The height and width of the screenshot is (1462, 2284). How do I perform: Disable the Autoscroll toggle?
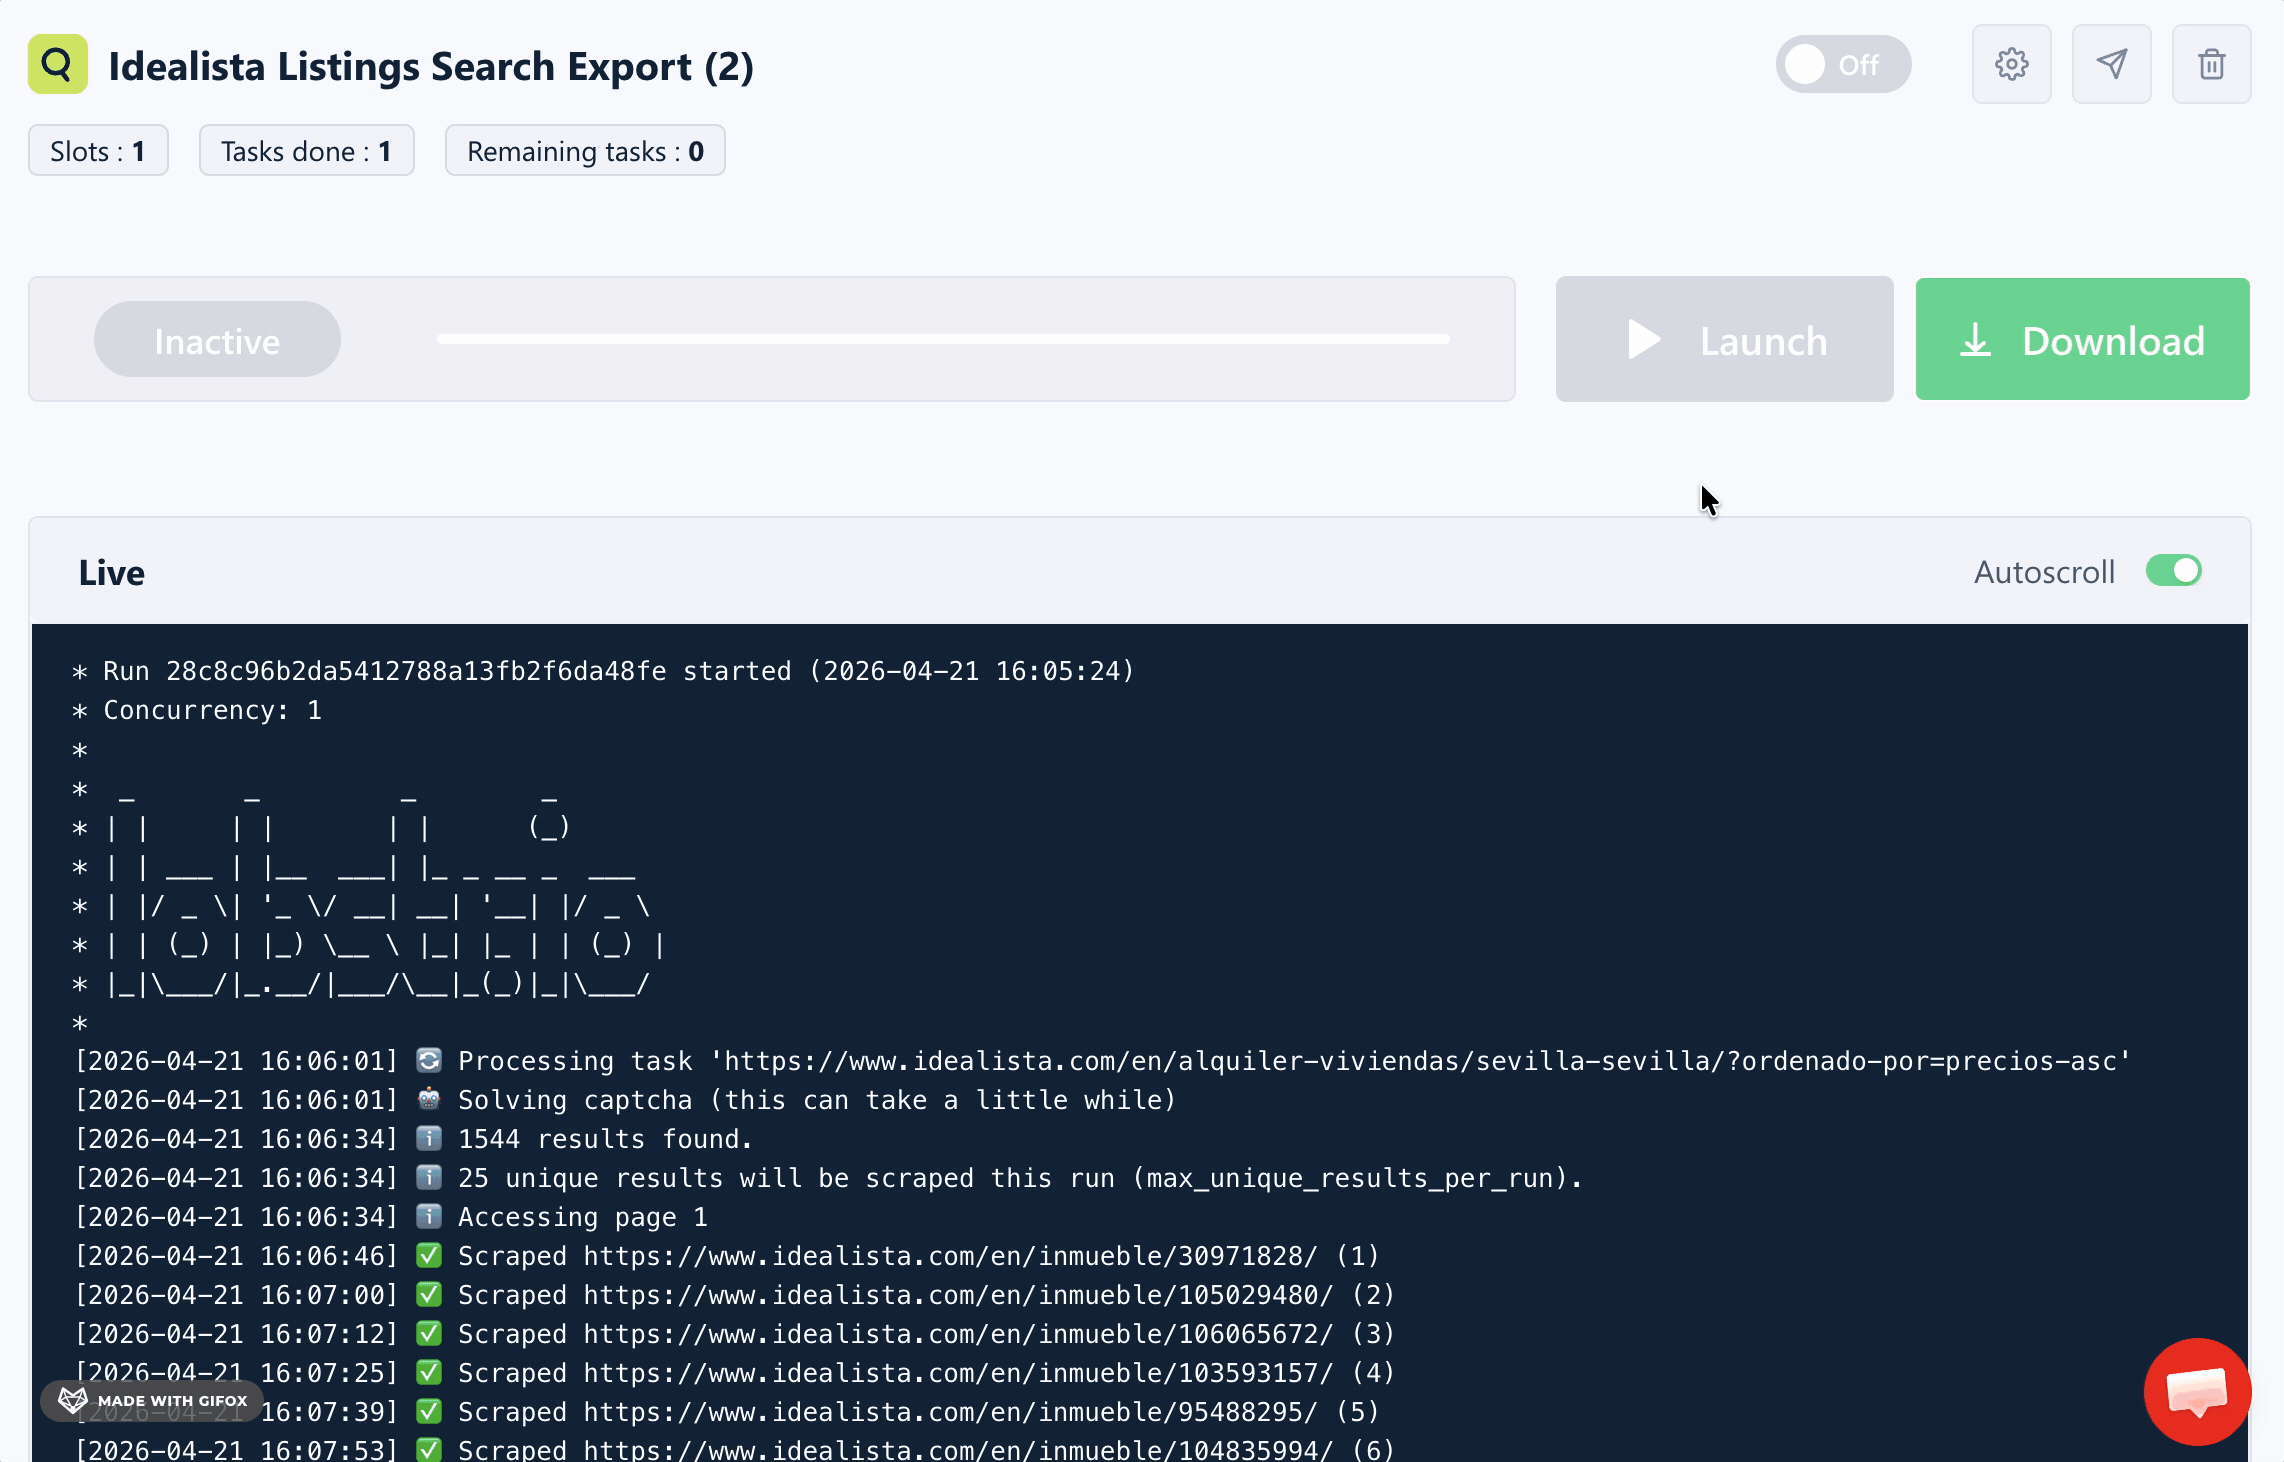tap(2173, 570)
